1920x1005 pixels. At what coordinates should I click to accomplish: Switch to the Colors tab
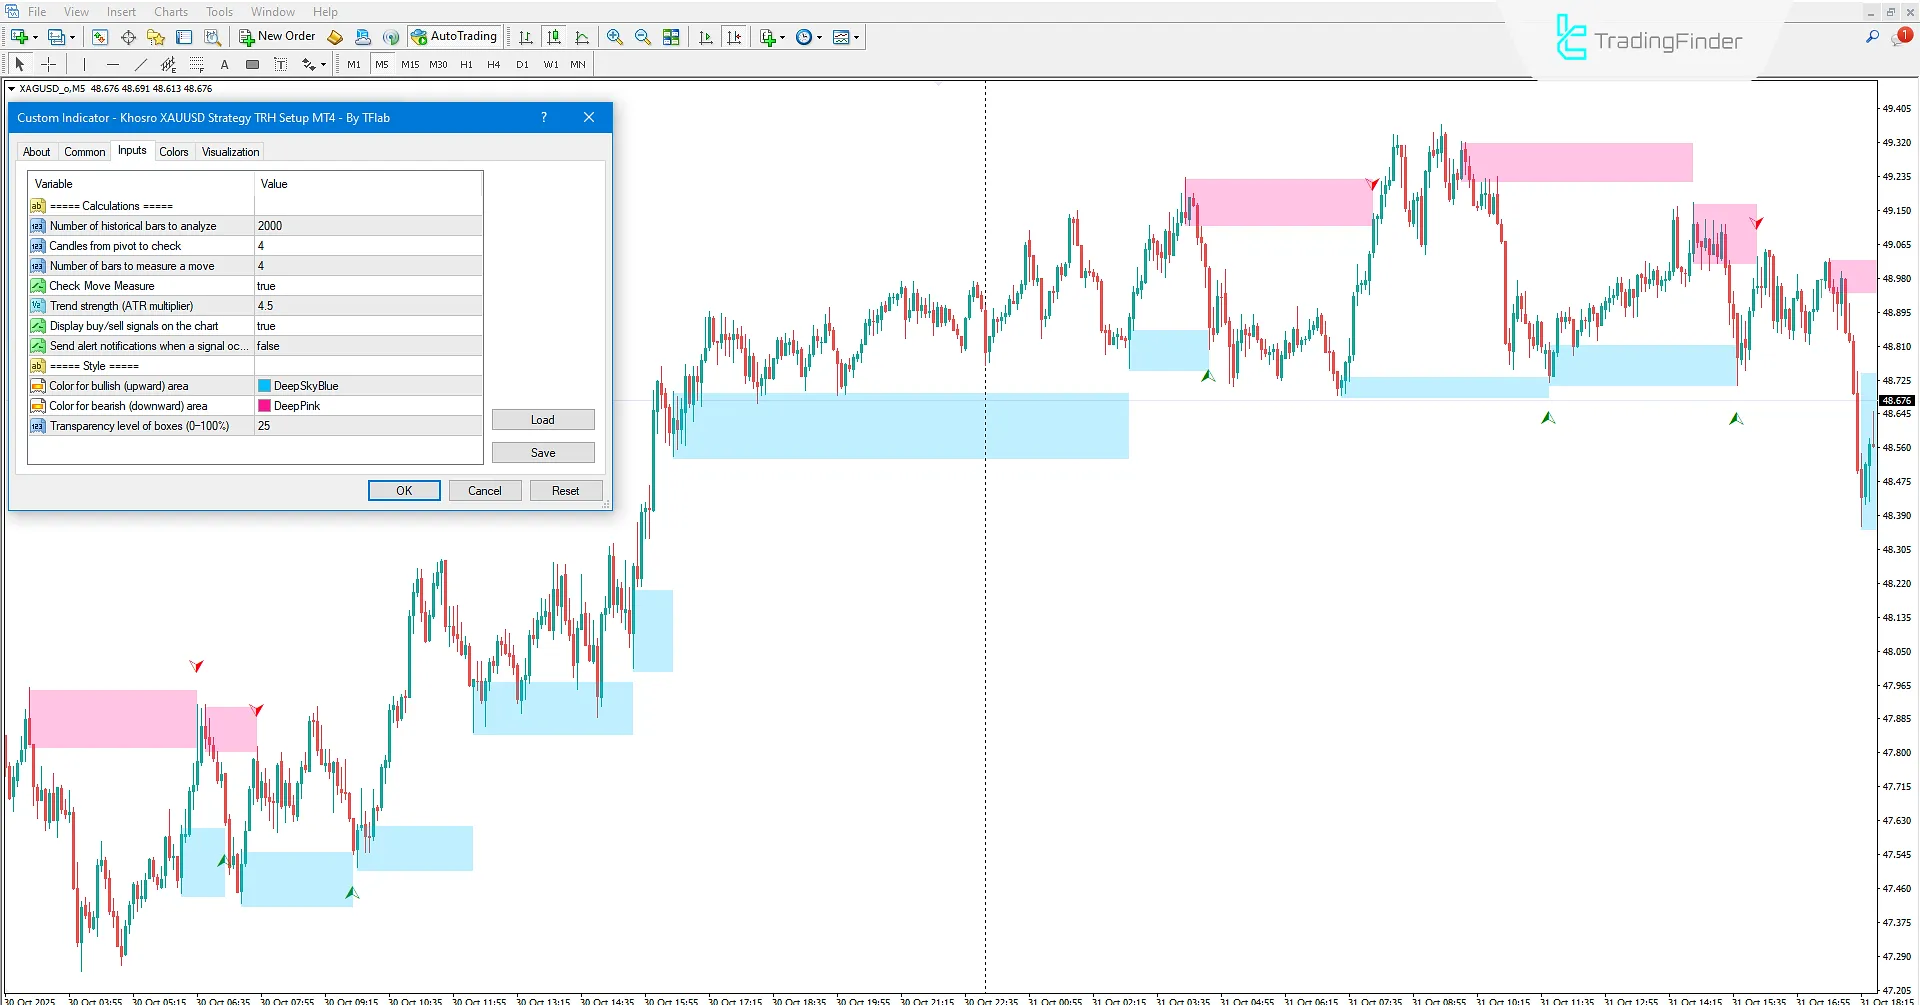click(174, 151)
